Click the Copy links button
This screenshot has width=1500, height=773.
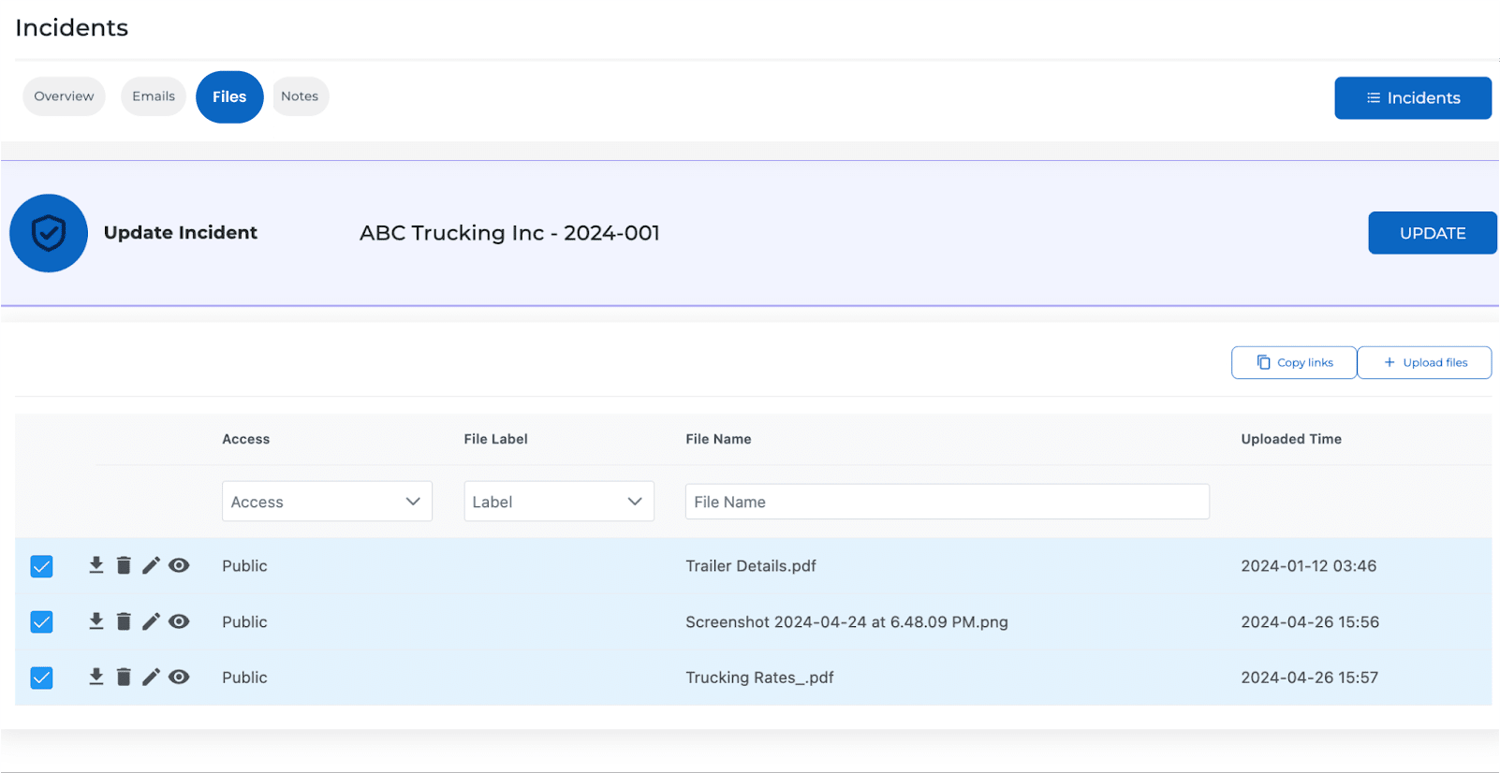1294,363
